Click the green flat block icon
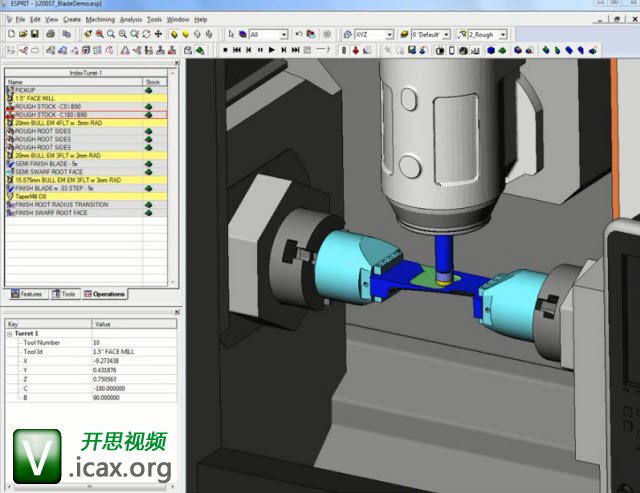640x493 pixels. pyautogui.click(x=502, y=50)
